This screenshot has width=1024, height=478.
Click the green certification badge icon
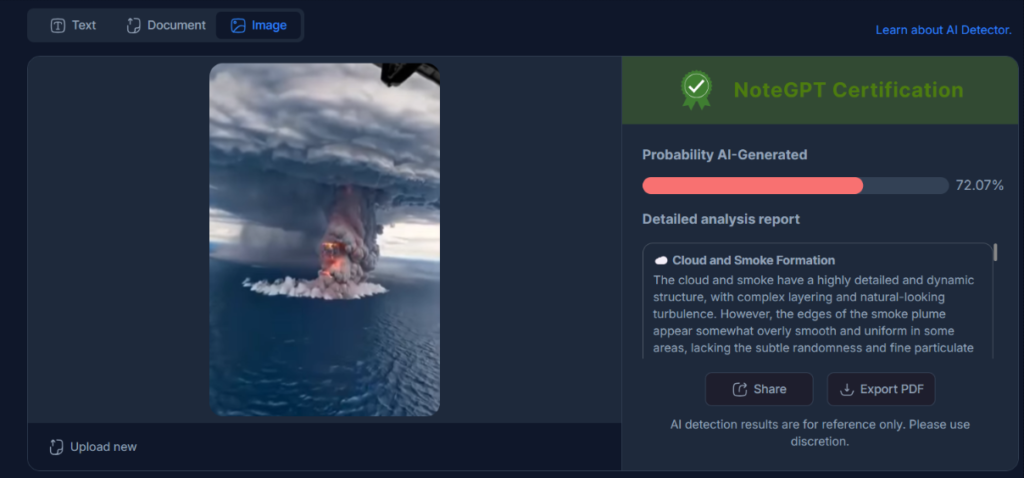coord(696,89)
